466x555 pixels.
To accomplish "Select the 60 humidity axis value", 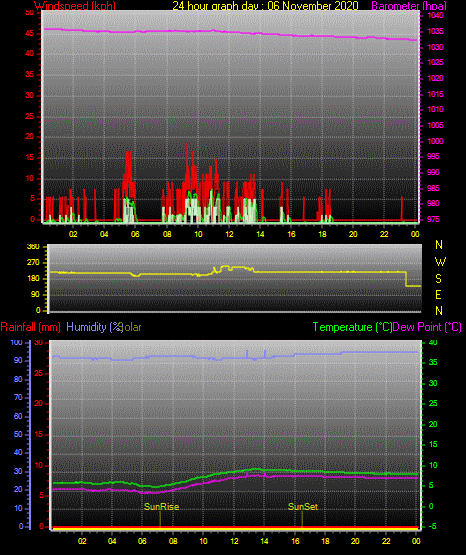I will click(x=18, y=417).
